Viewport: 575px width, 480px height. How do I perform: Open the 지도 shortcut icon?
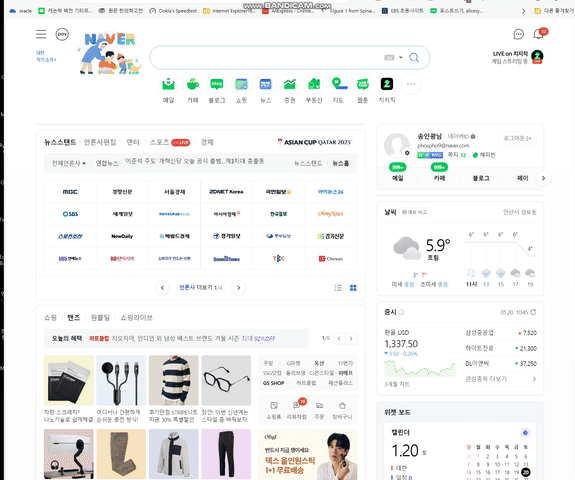(x=338, y=84)
